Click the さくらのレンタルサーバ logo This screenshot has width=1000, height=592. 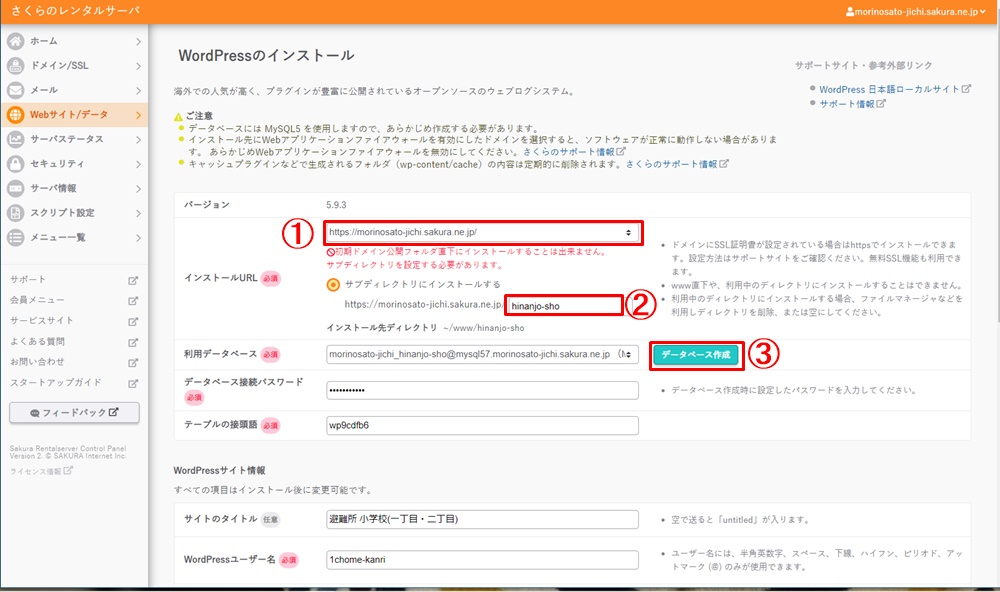[75, 11]
